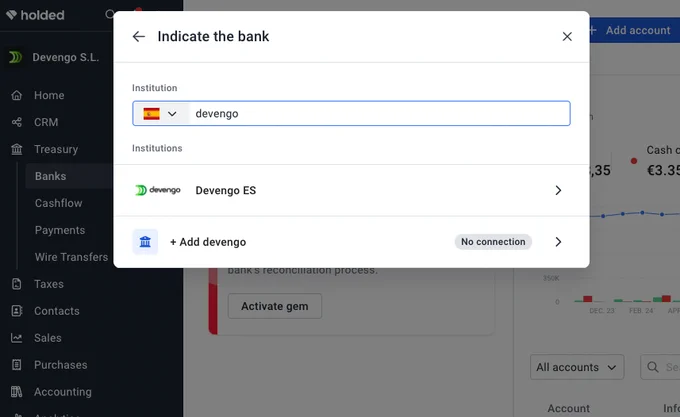This screenshot has height=417, width=680.
Task: Click the Devengo logo in results
Action: coord(157,190)
